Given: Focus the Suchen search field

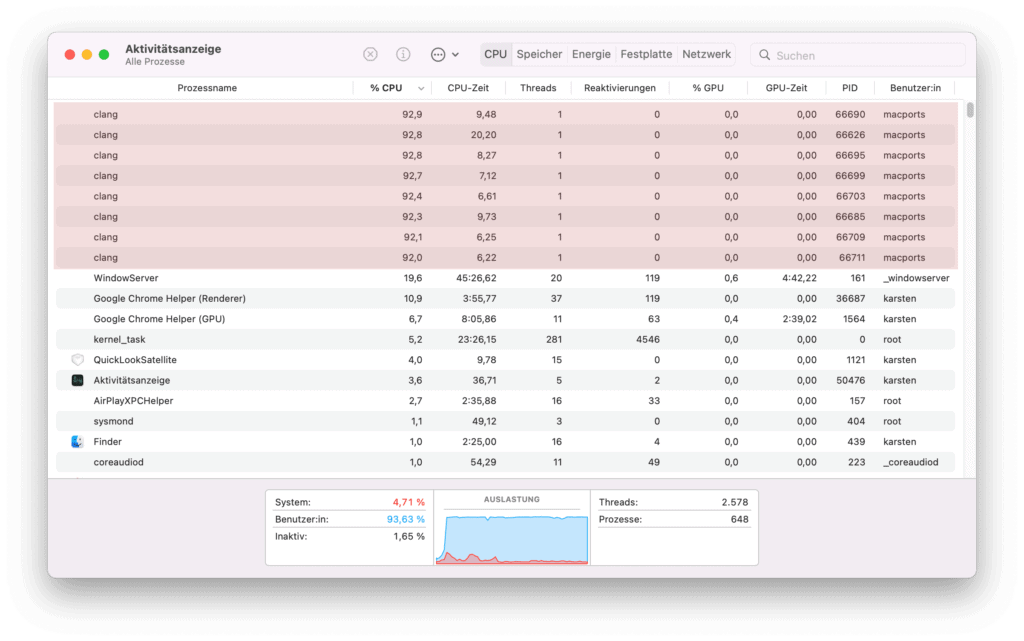Looking at the screenshot, I should tap(857, 55).
